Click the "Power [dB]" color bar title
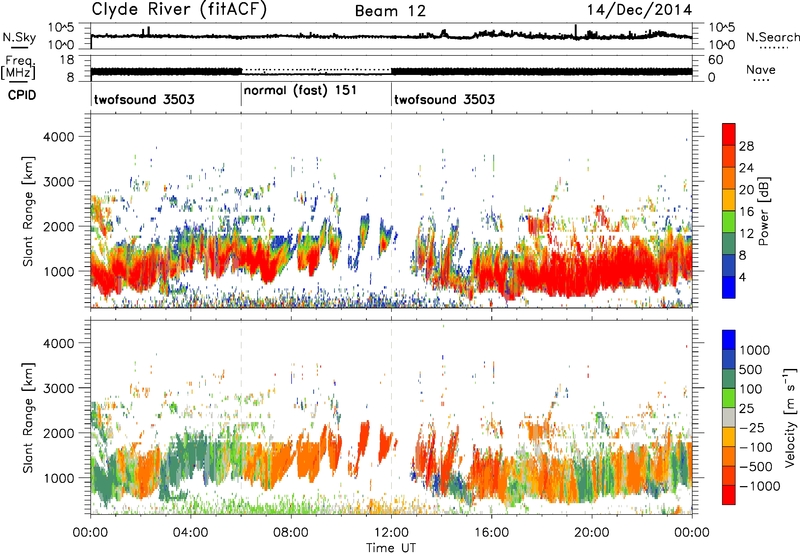Image resolution: width=800 pixels, height=554 pixels. click(x=764, y=211)
